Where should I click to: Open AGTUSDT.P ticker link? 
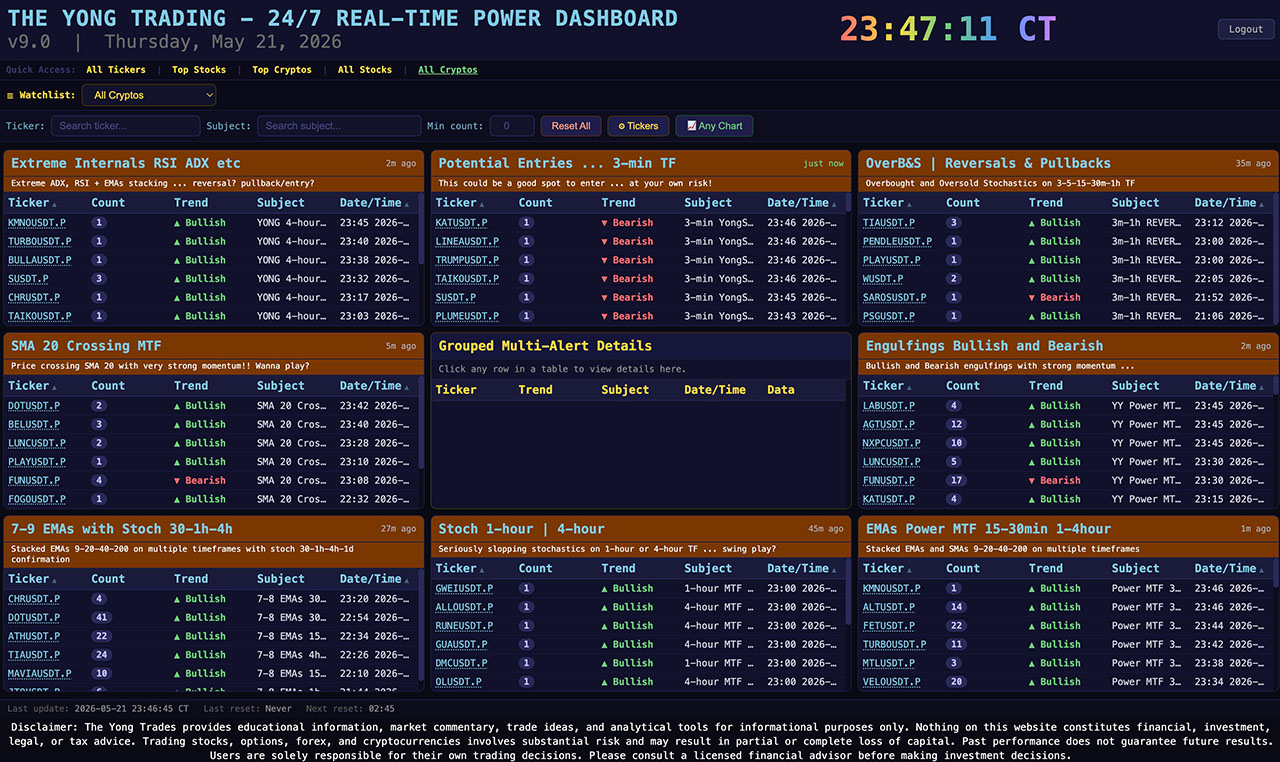(889, 424)
